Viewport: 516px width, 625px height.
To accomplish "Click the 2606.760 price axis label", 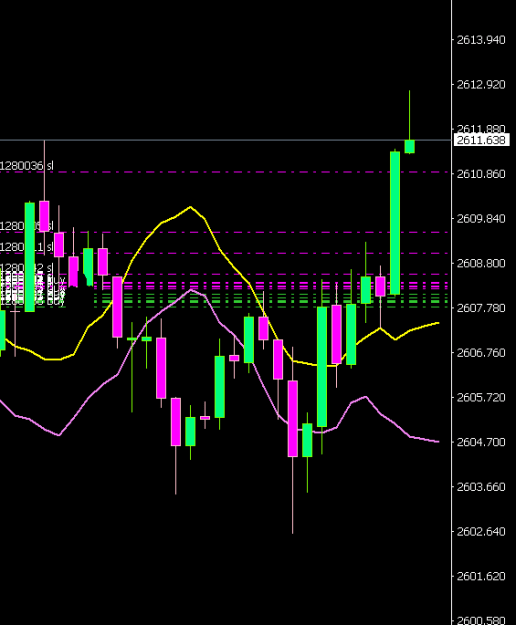I will 481,353.
